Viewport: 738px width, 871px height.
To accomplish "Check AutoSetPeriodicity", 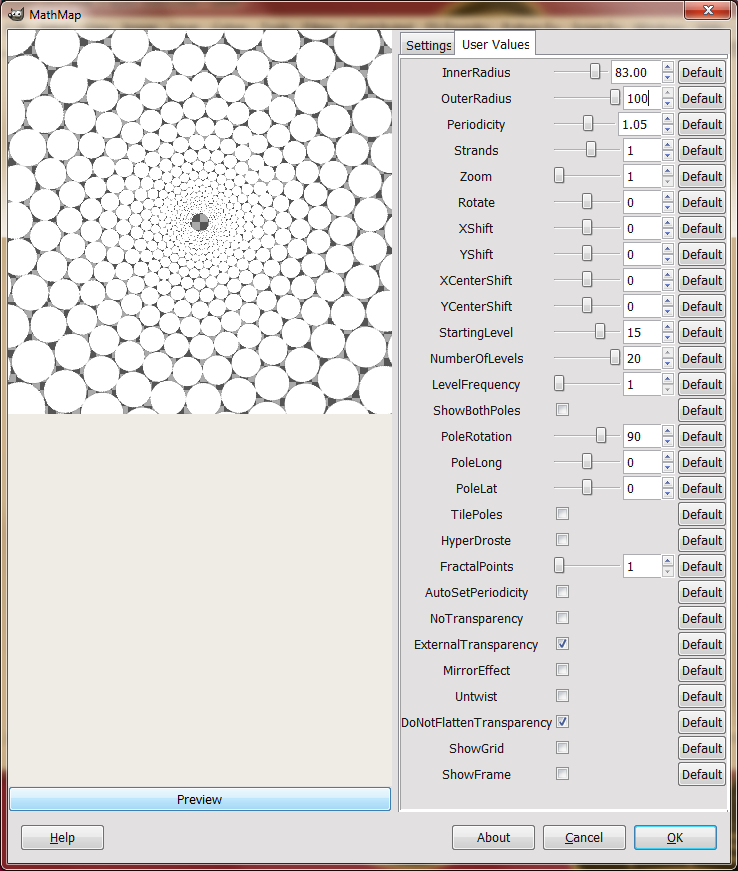I will [x=562, y=592].
